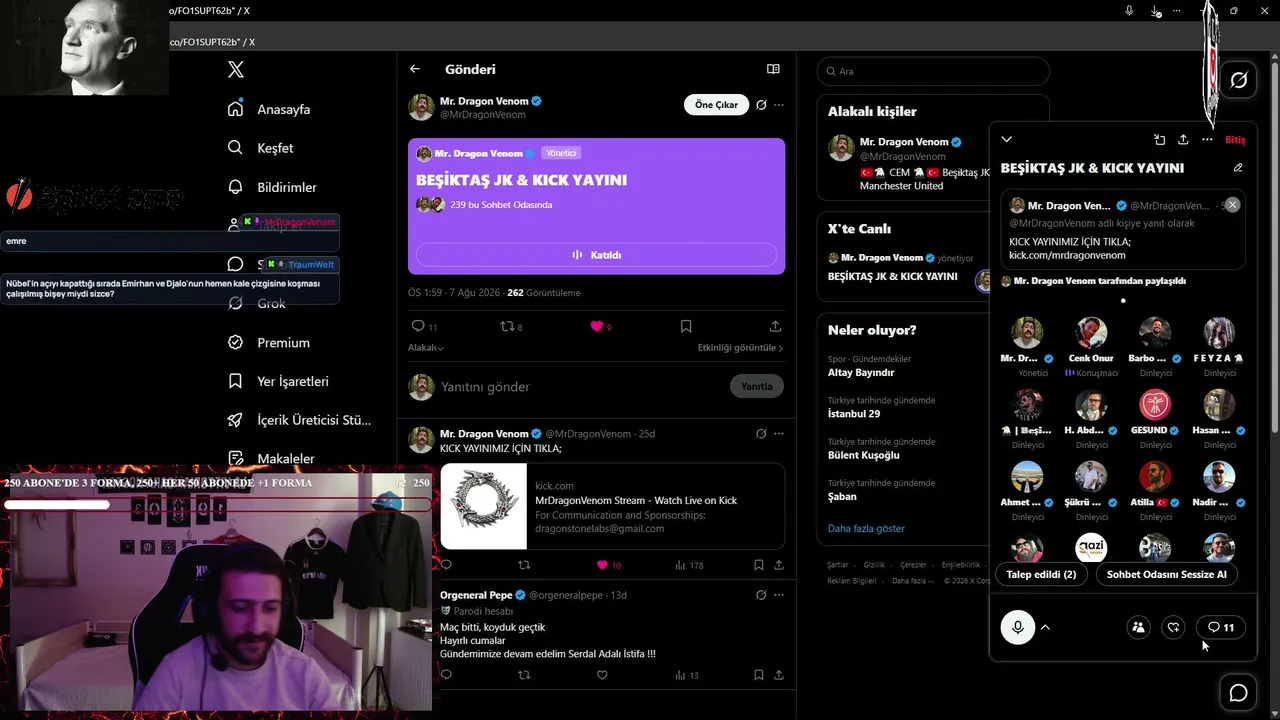Screen dimensions: 1280x720
Task: Like Orgeneral Pepe's post
Action: click(602, 675)
